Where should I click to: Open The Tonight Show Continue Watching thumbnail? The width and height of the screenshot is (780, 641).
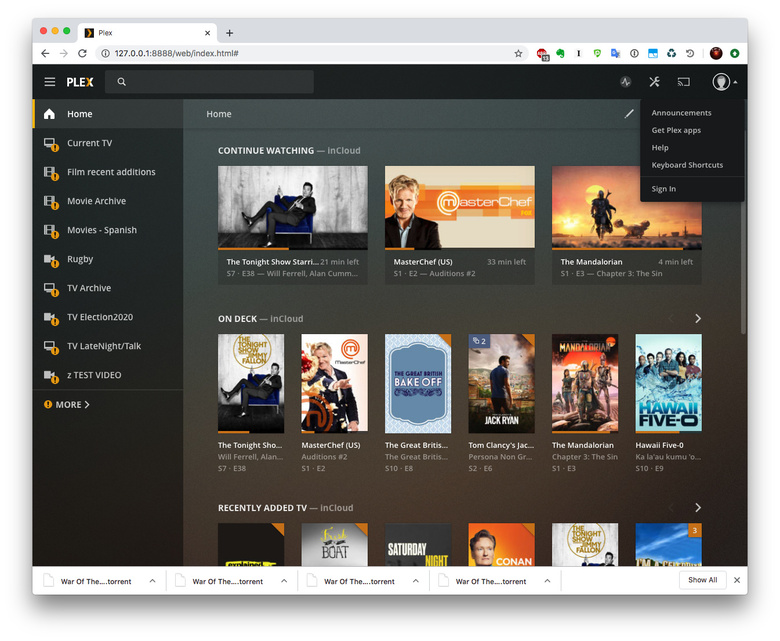(x=292, y=207)
